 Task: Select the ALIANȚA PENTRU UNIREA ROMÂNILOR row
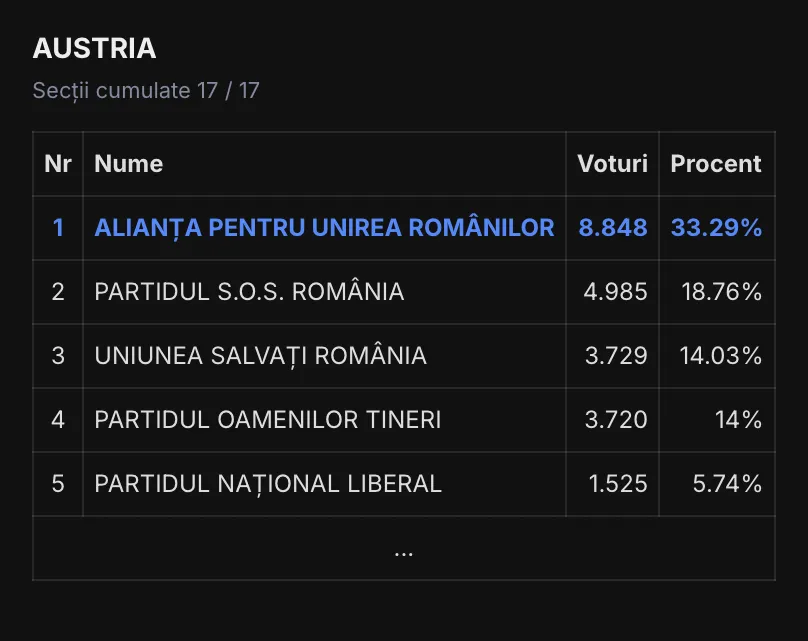tap(403, 228)
